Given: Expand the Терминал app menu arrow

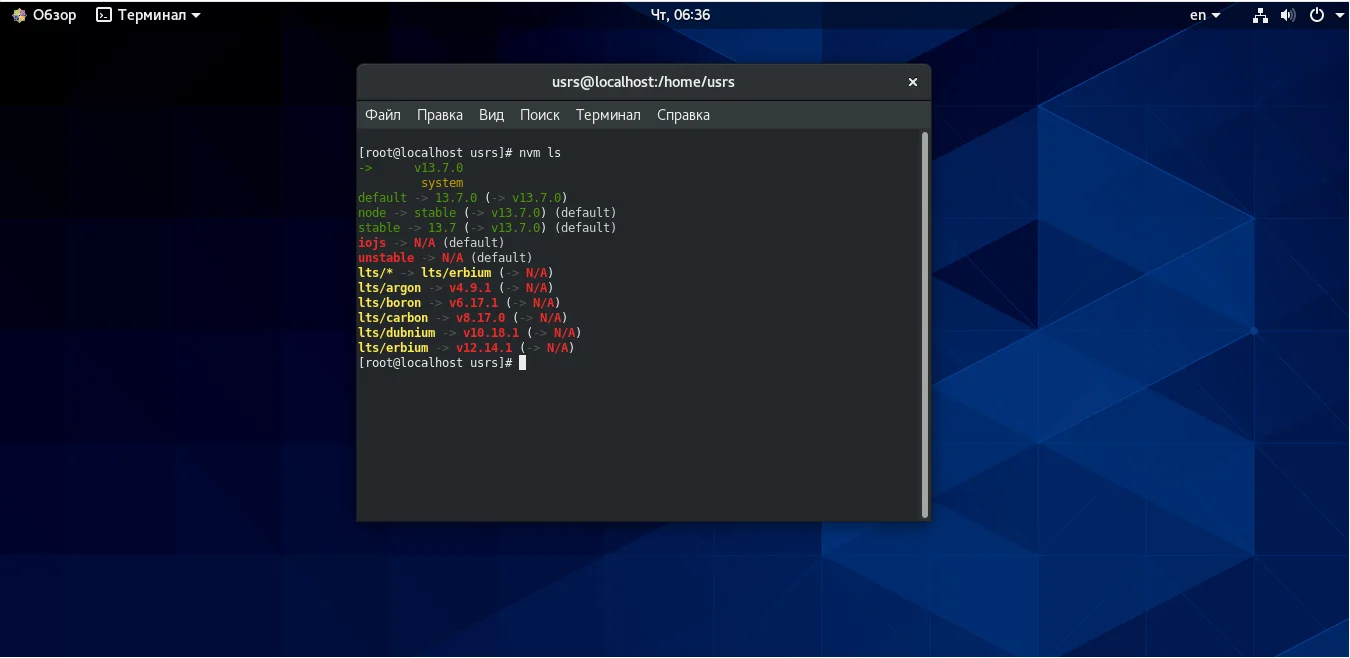Looking at the screenshot, I should coord(195,16).
